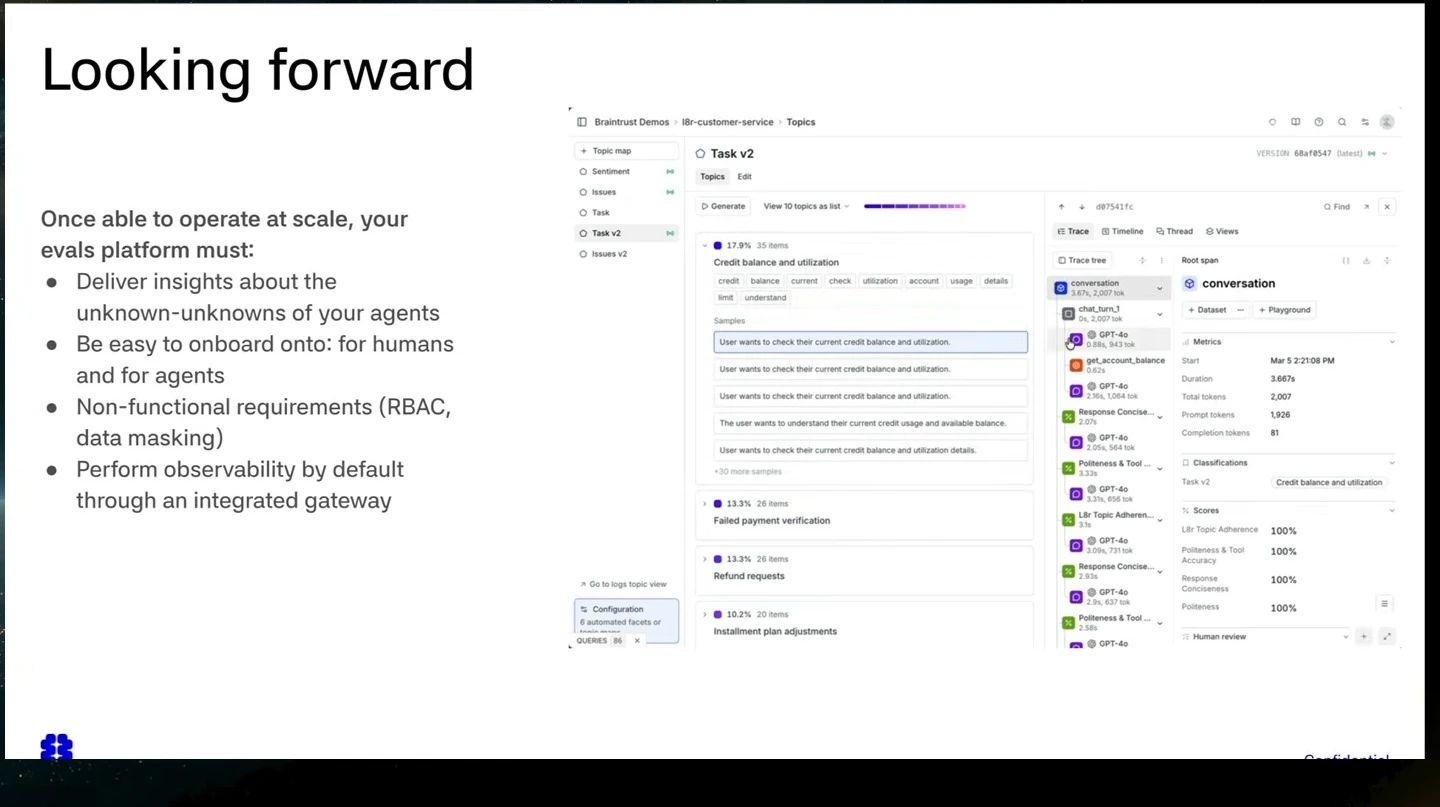Switch to the Edit tab

pos(745,177)
